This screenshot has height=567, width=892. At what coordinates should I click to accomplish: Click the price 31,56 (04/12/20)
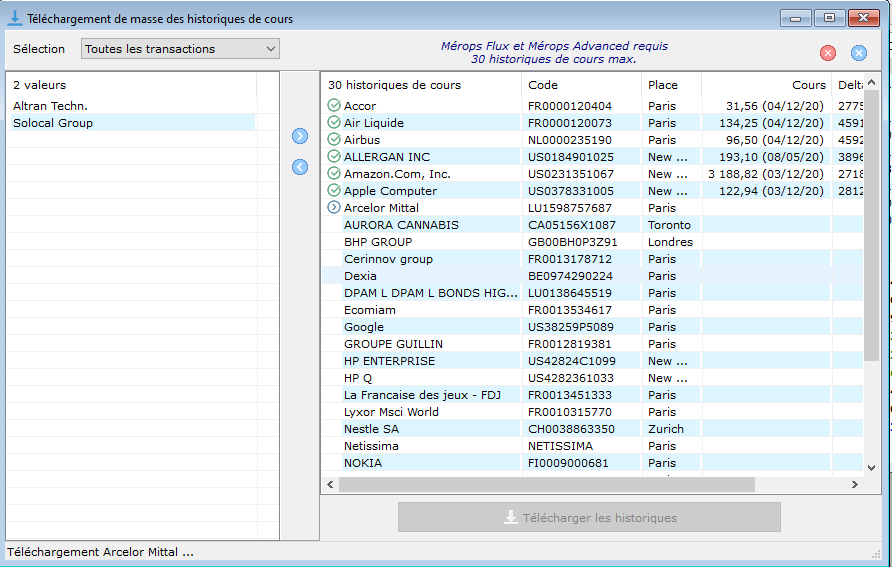click(775, 106)
